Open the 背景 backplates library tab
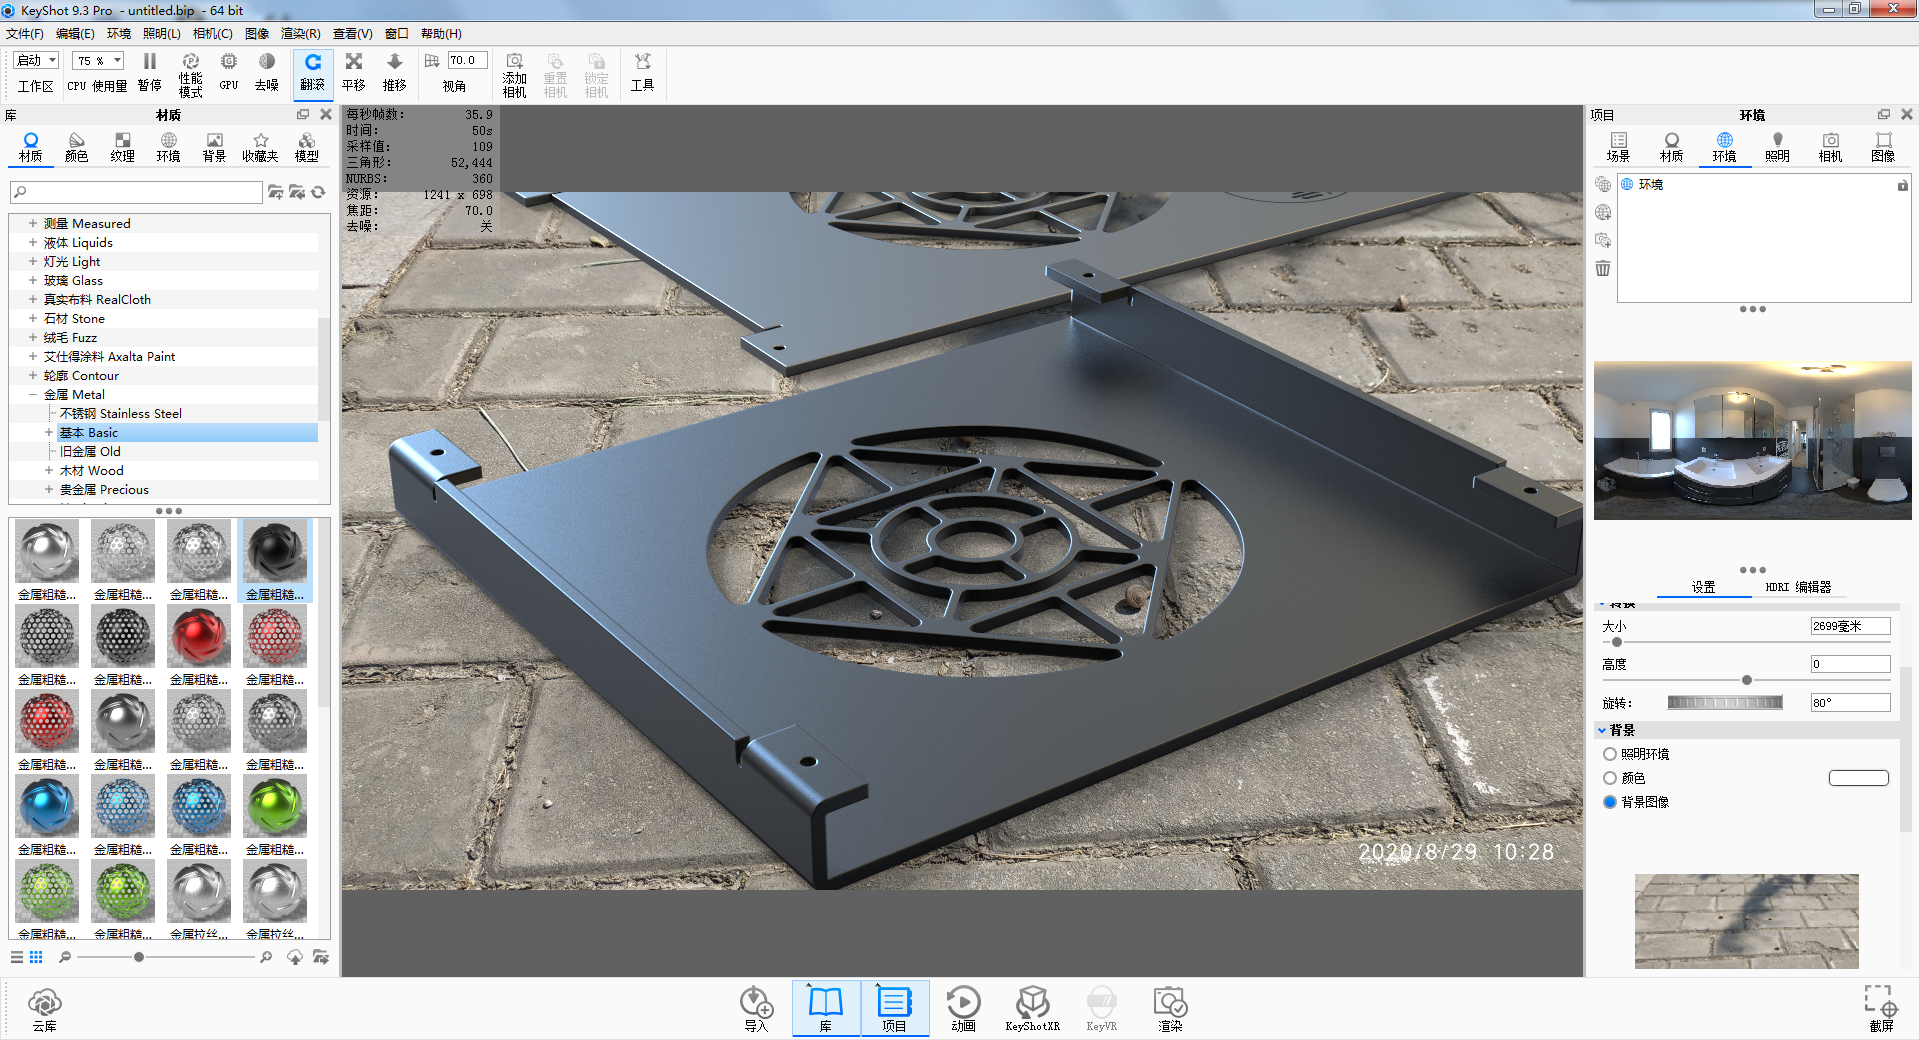The height and width of the screenshot is (1040, 1919). click(x=214, y=147)
